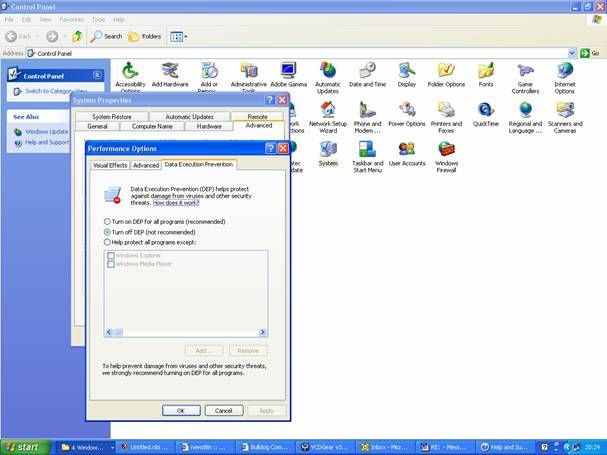Open Internet Options icon

pos(565,79)
